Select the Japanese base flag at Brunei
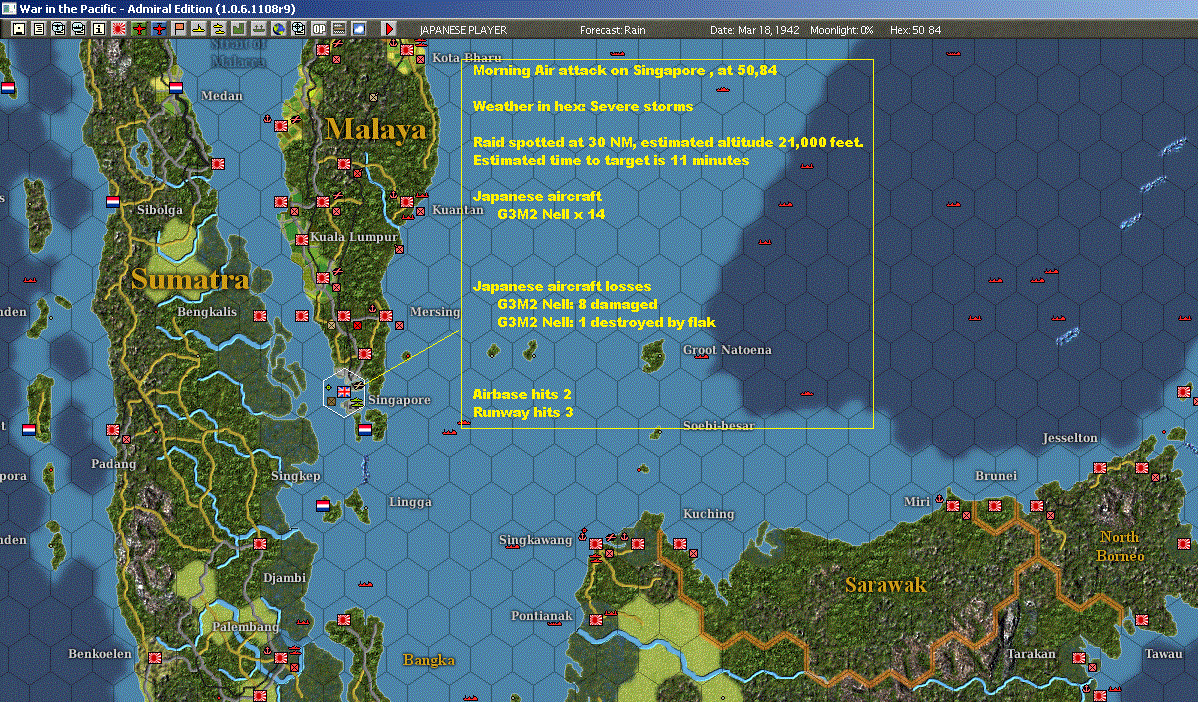1198x702 pixels. [x=995, y=506]
